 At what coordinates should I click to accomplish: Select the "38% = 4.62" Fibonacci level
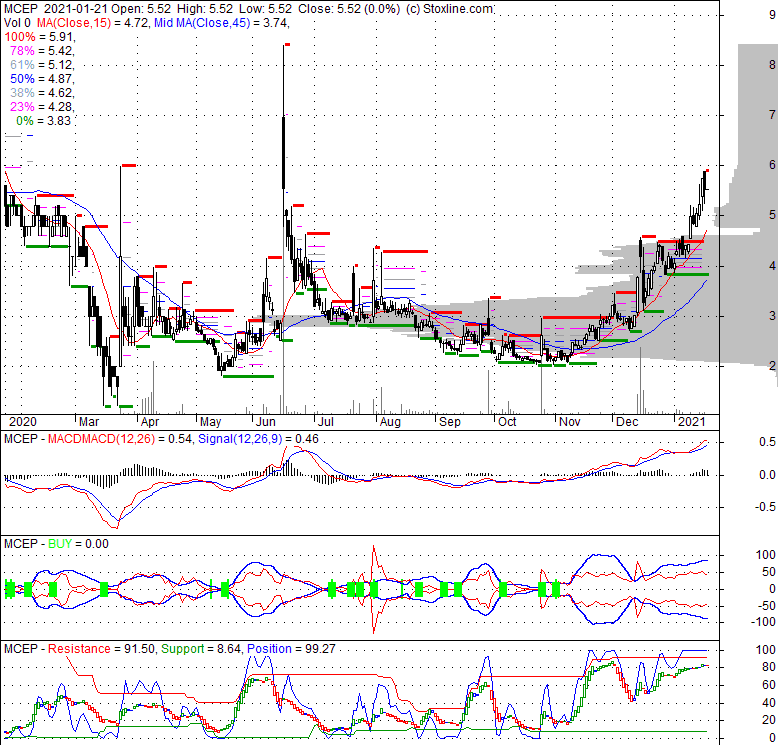42,93
